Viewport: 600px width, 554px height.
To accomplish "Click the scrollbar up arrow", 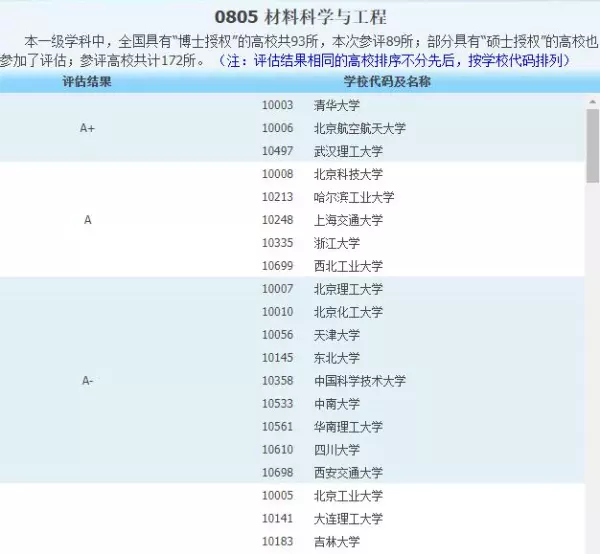I will pos(592,102).
